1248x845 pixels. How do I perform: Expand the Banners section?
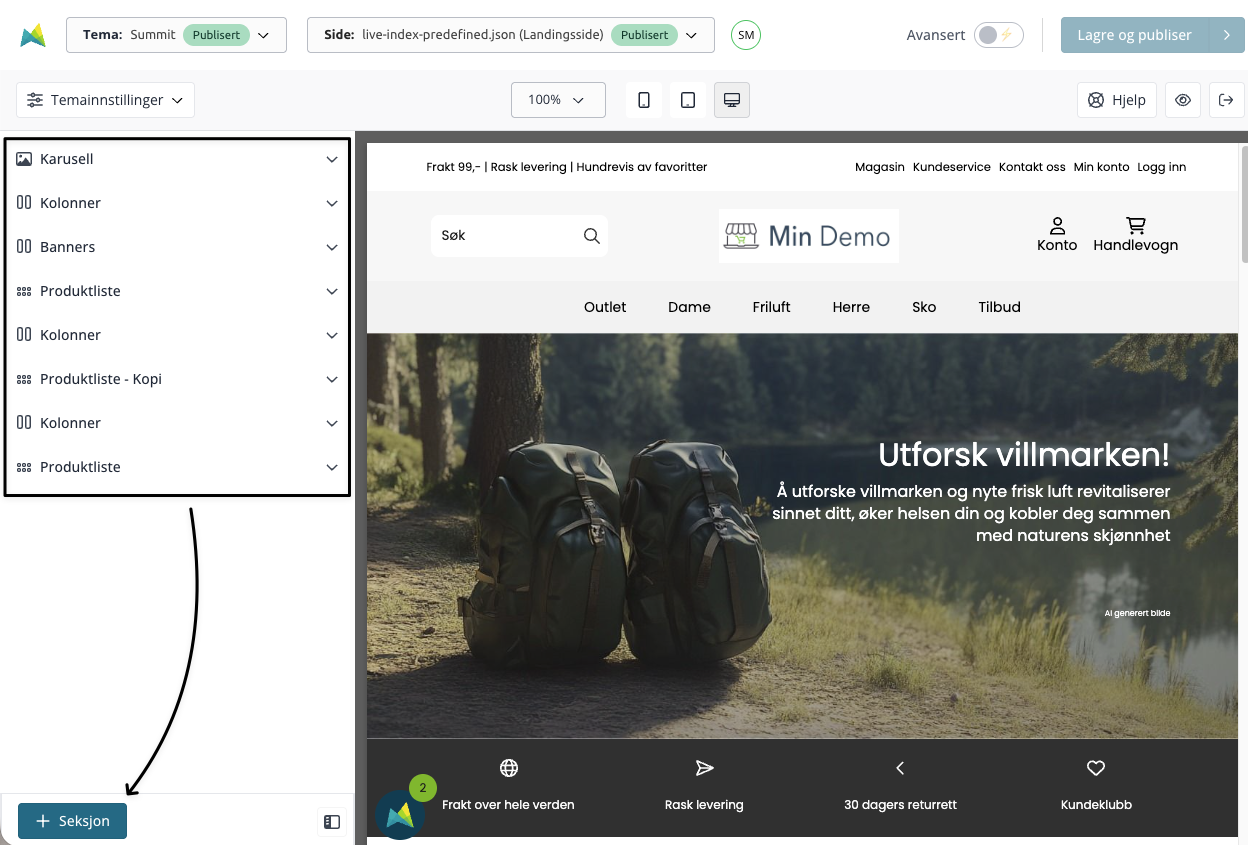(177, 247)
